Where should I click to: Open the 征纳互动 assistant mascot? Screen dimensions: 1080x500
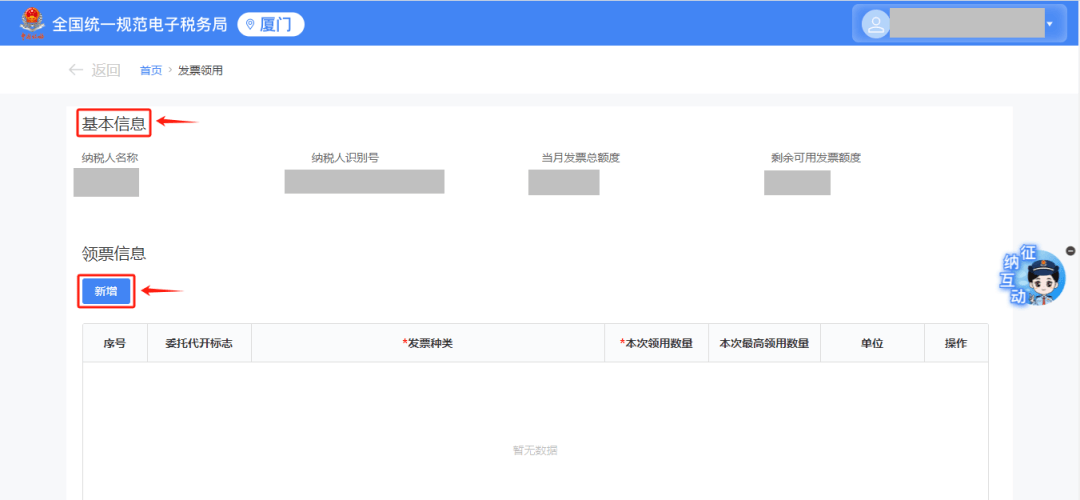[1033, 277]
